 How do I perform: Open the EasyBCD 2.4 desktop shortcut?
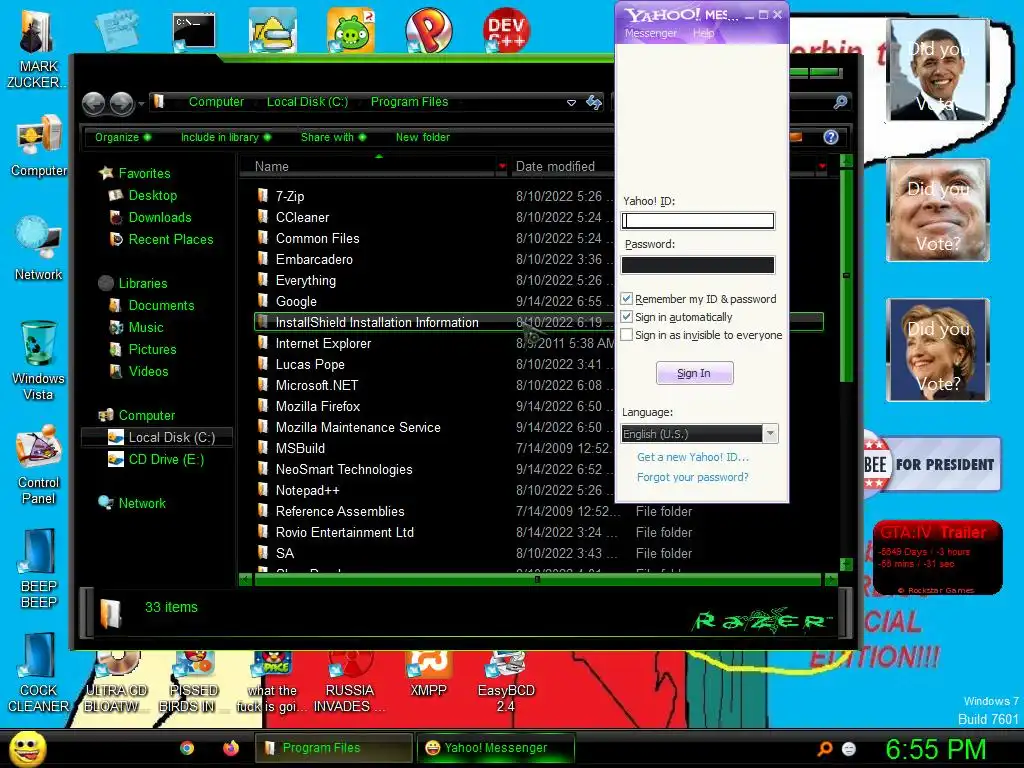[x=506, y=682]
